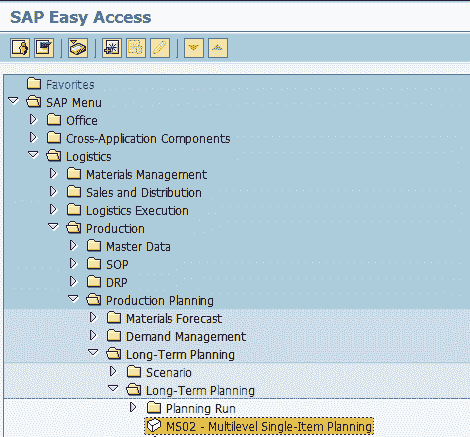Click the Scenario folder icon
The image size is (470, 437).
(x=134, y=371)
